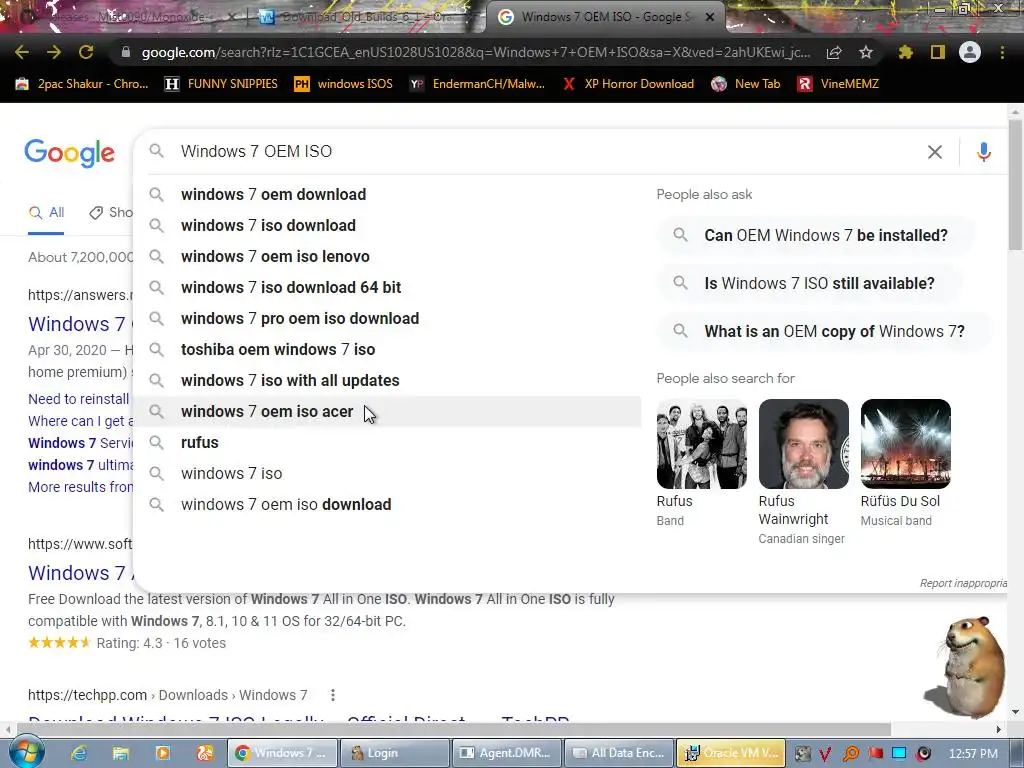
Task: Open the Rufus Band thumbnail
Action: point(701,444)
